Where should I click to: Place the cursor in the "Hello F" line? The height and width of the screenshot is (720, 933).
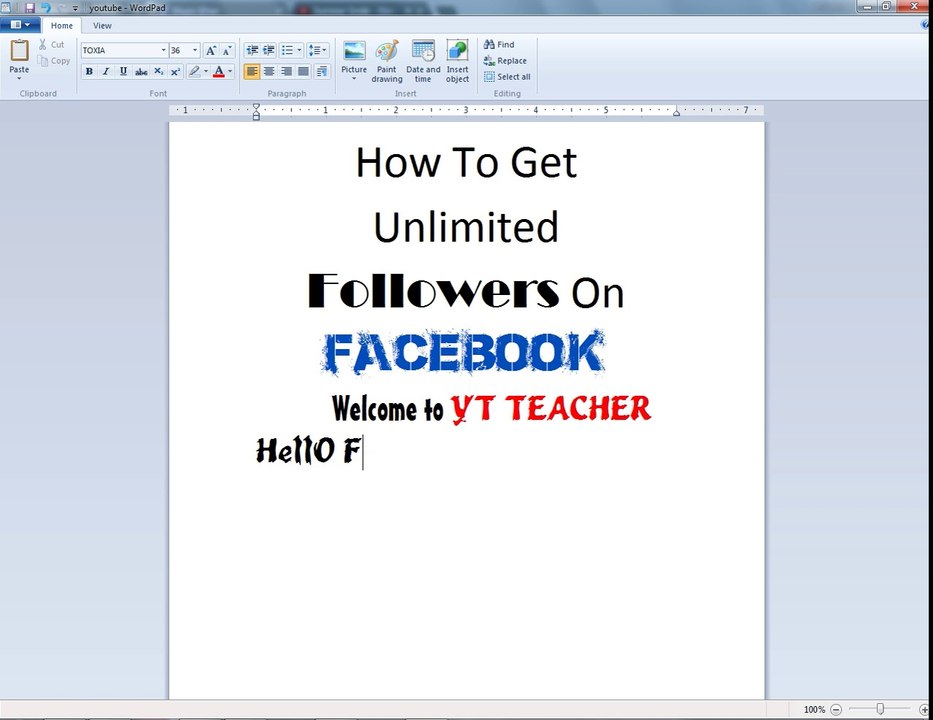(308, 450)
